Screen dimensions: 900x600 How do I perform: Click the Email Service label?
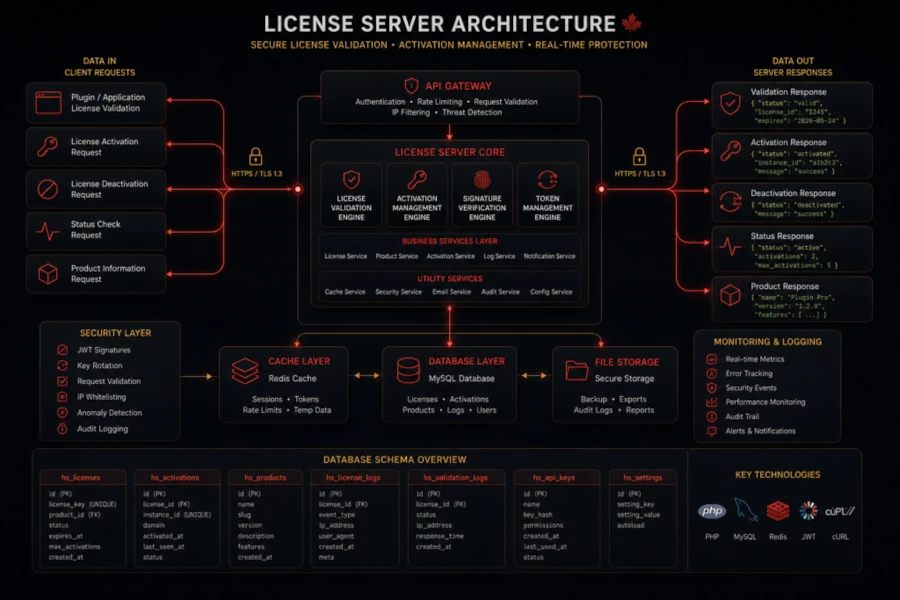(452, 292)
